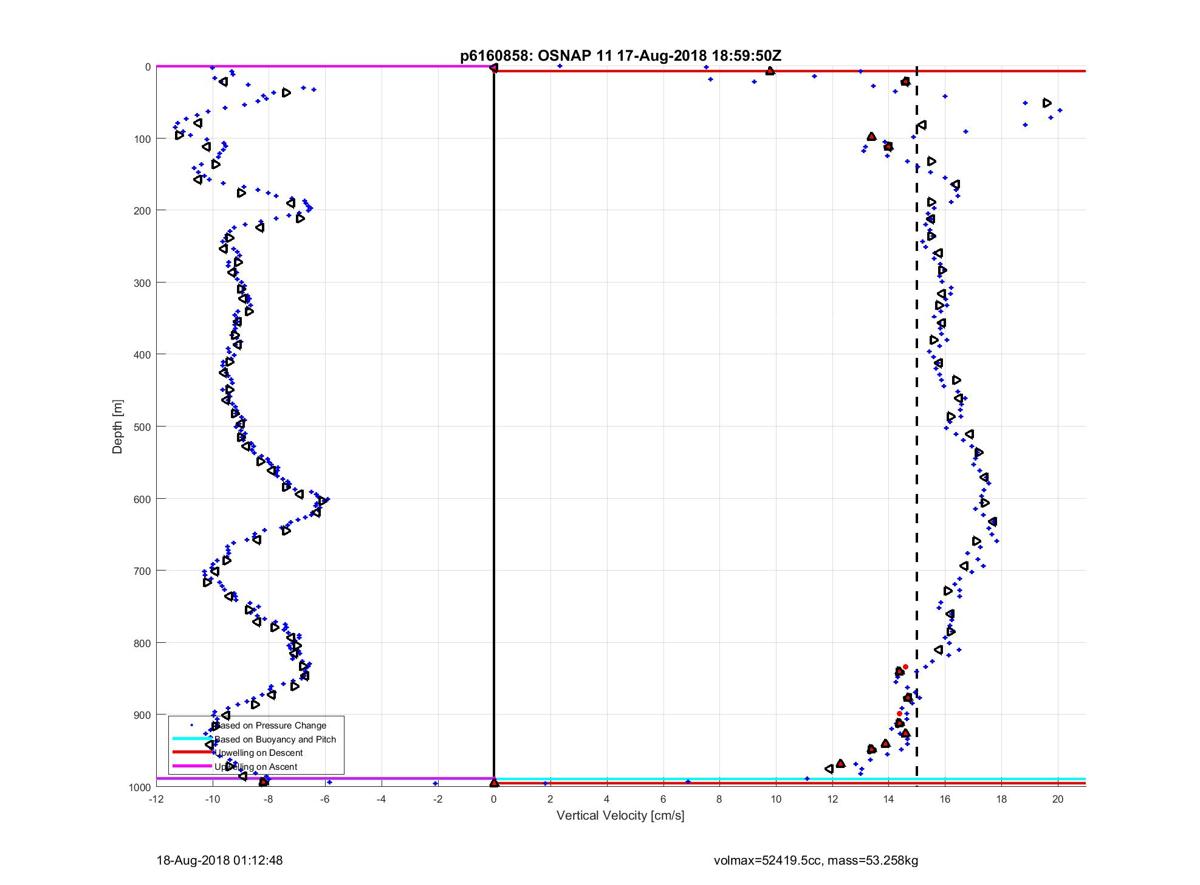
Task: Click the magenta line swatch in the legend
Action: click(192, 766)
